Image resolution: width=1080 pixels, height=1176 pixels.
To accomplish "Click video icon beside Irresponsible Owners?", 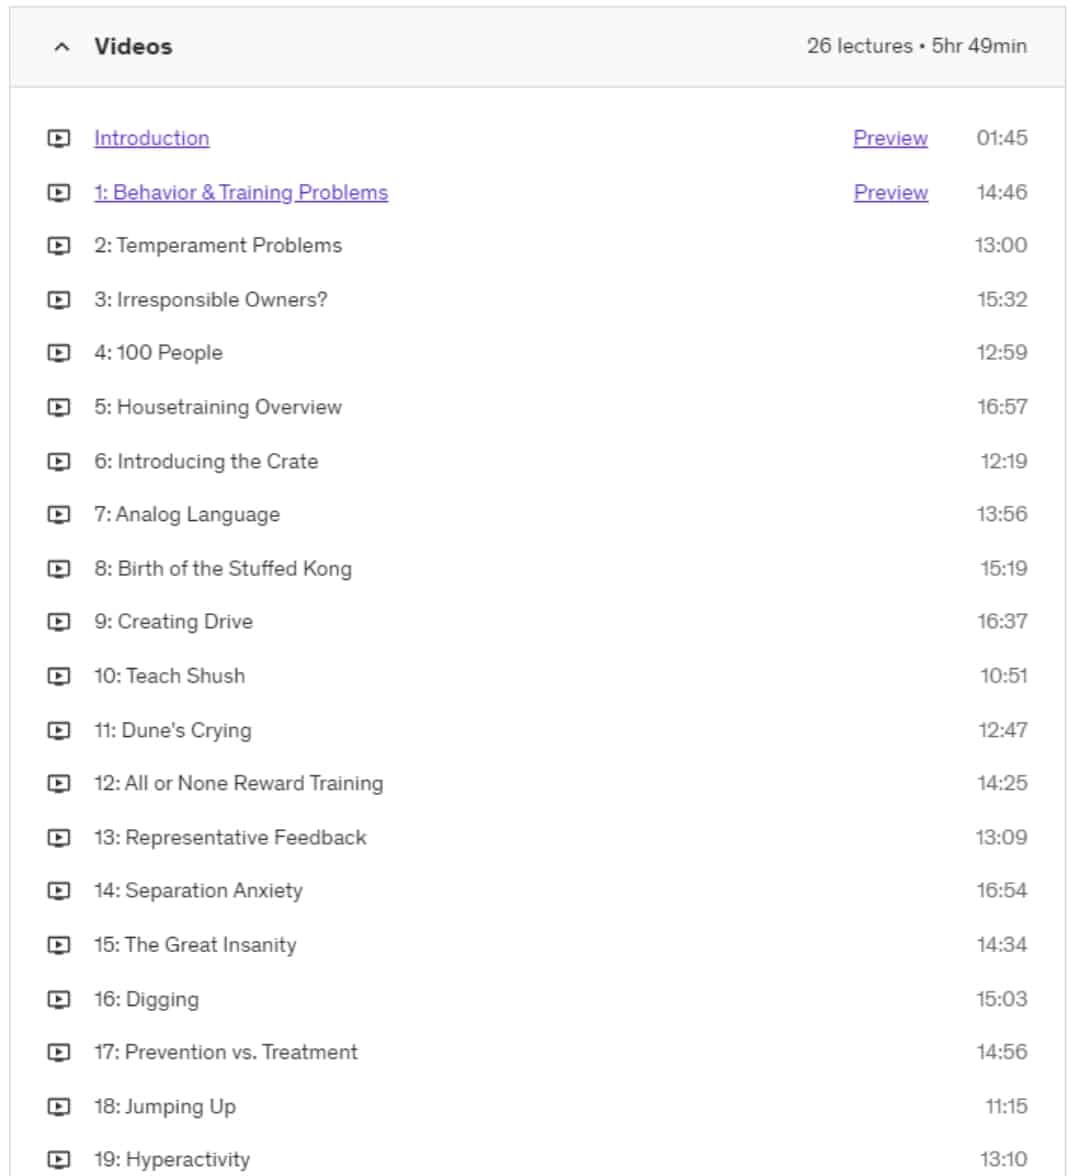I will tap(58, 300).
